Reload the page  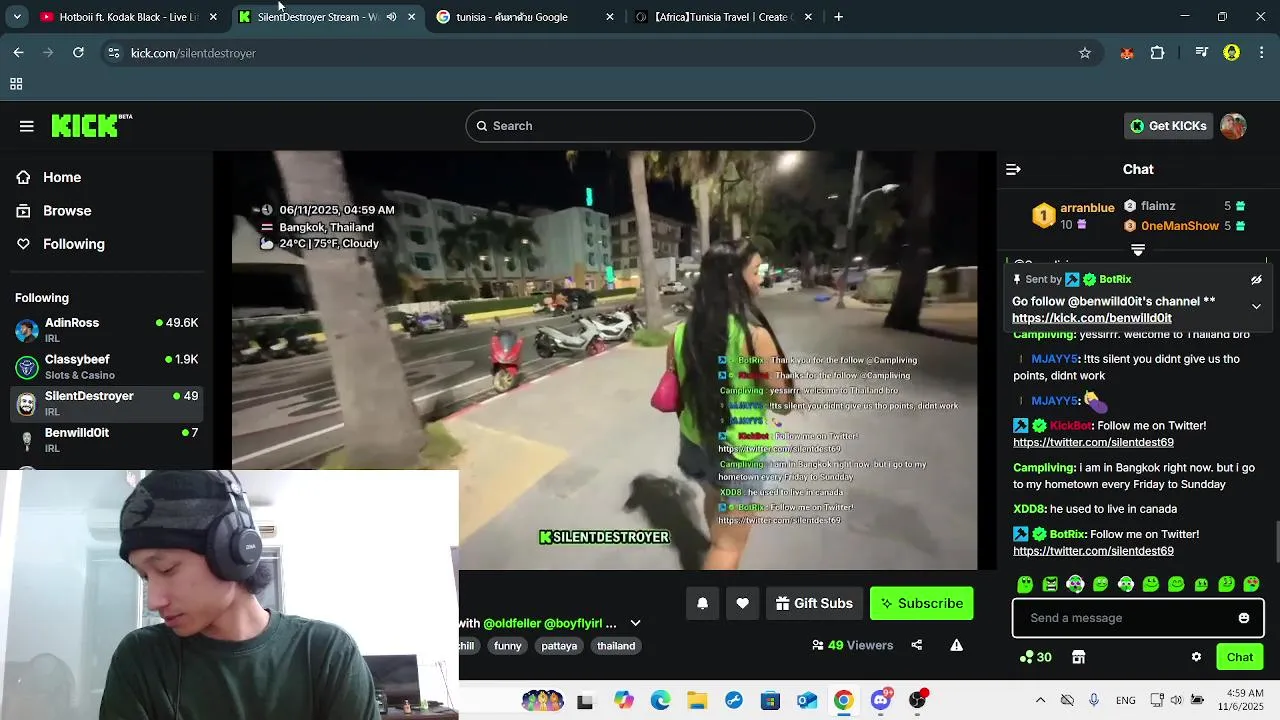coord(78,53)
